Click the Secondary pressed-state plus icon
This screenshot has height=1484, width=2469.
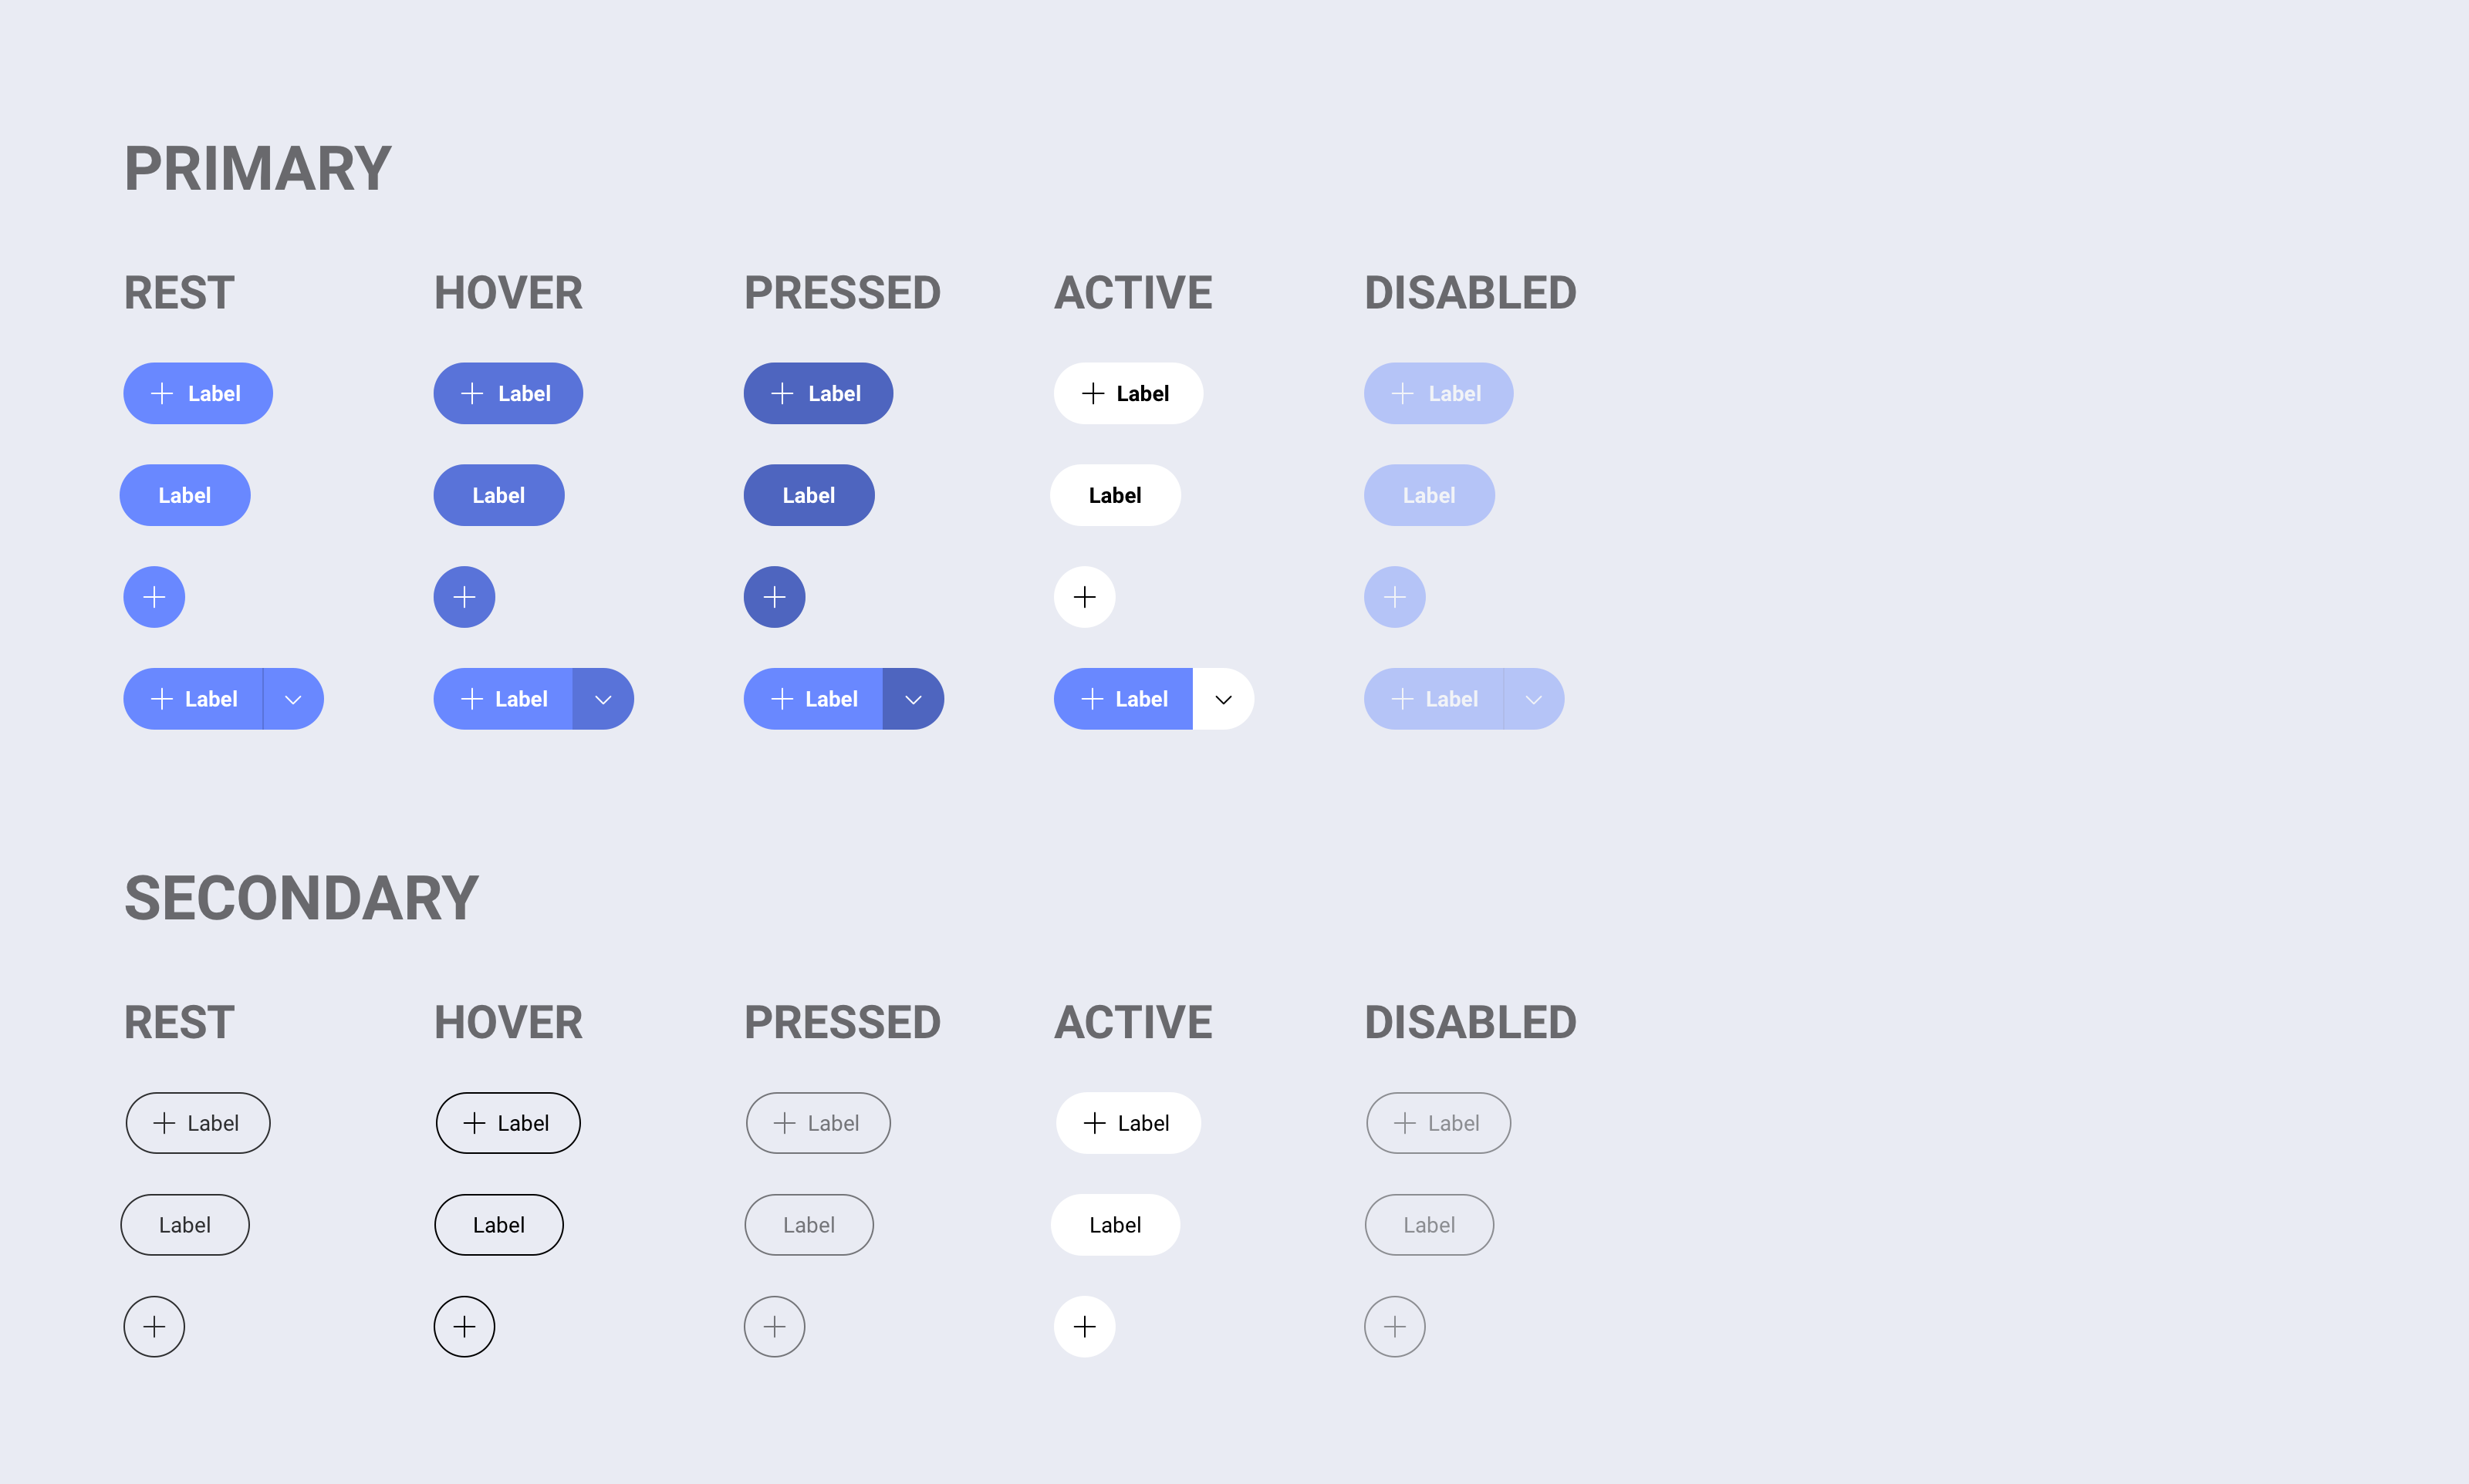pyautogui.click(x=774, y=1326)
